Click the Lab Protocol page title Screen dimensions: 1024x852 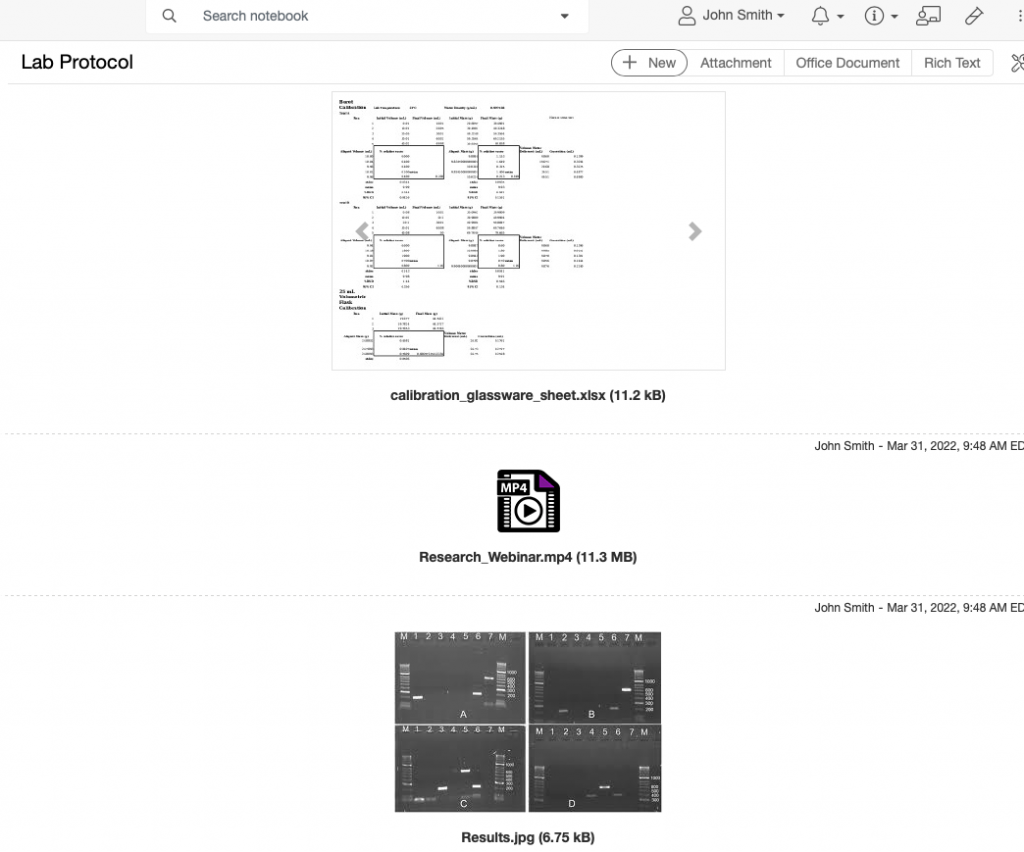(77, 62)
